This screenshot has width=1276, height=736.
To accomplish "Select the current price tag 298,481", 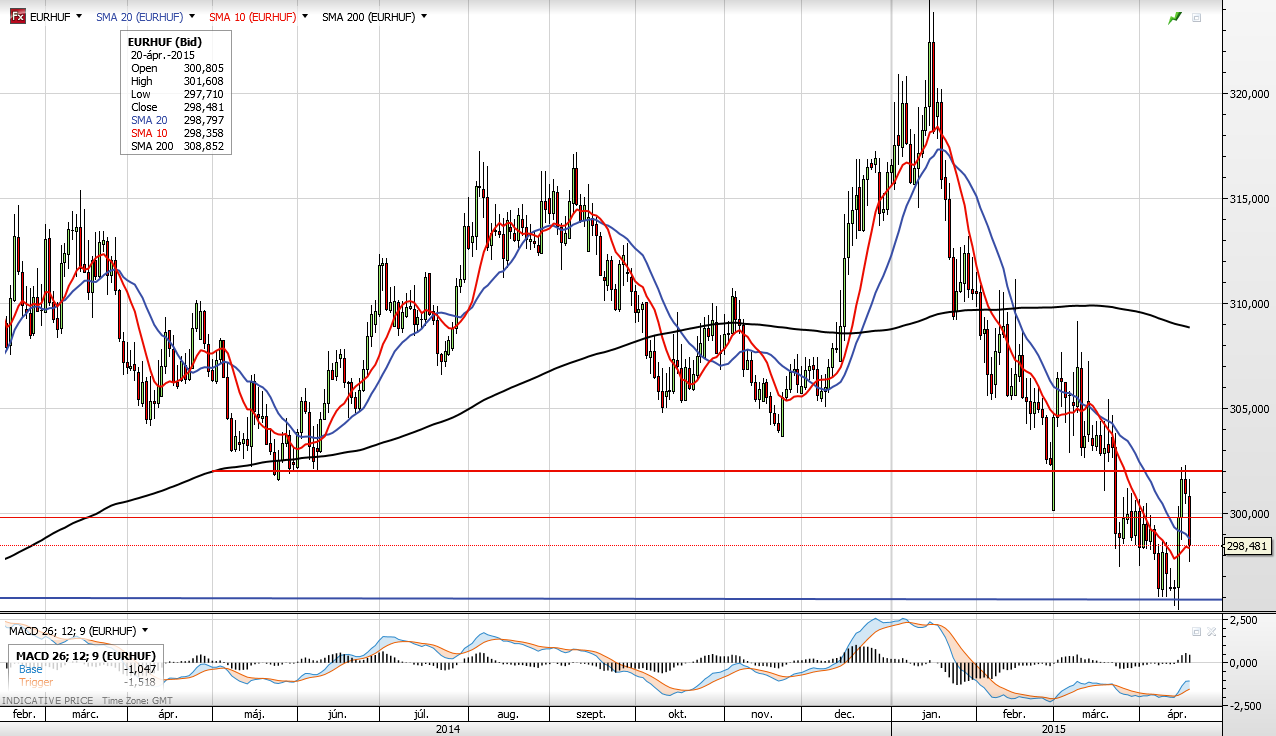I will point(1248,546).
